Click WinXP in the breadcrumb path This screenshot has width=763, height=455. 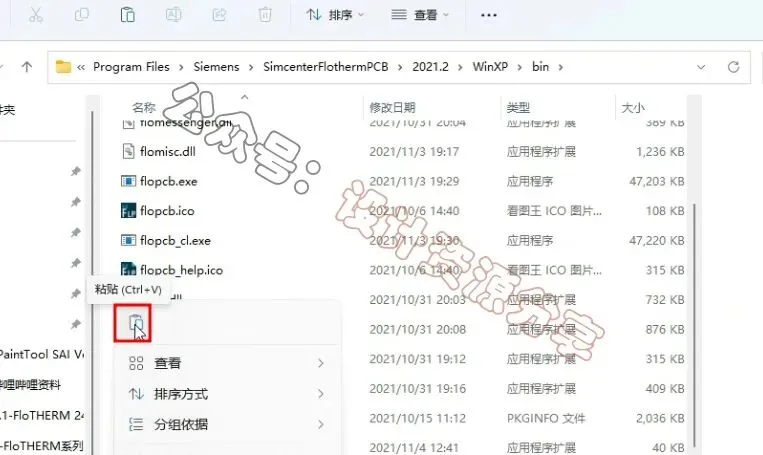(490, 67)
